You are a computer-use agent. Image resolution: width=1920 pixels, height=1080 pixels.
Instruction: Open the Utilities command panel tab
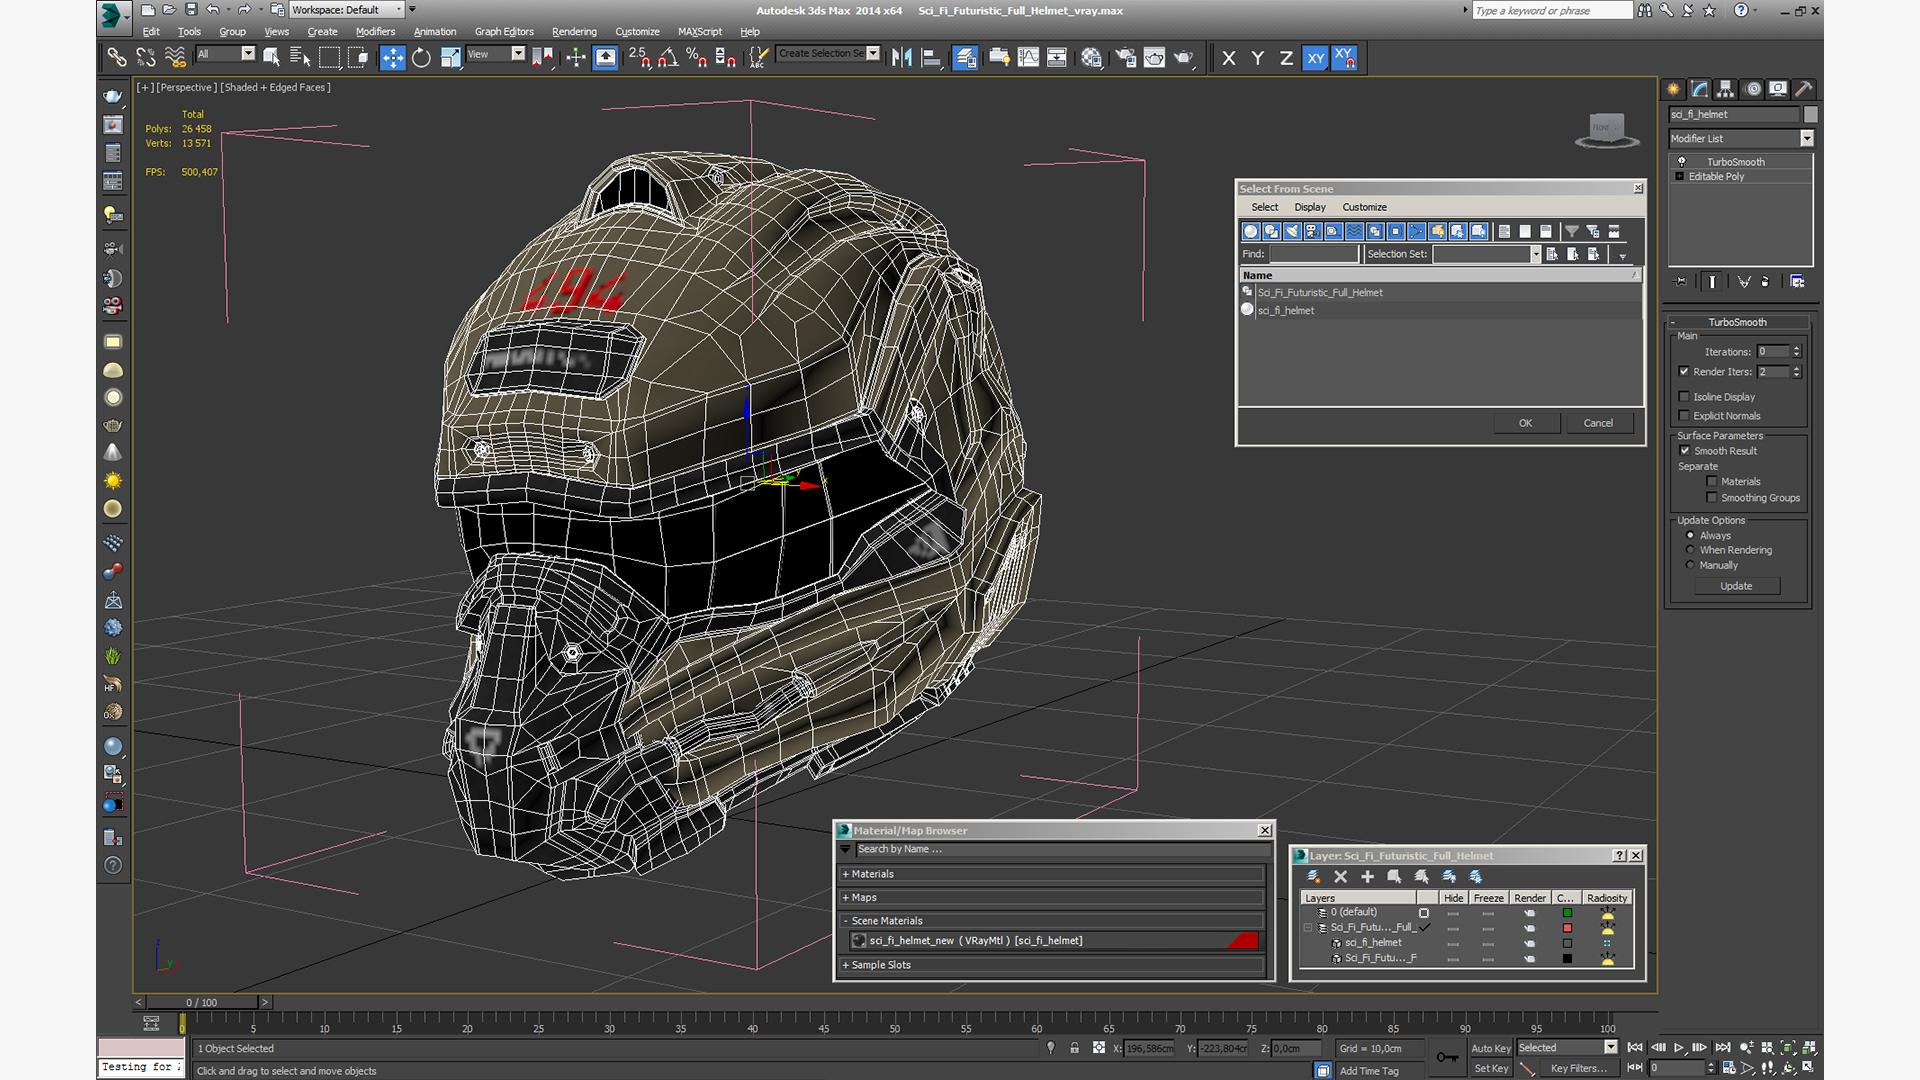[1804, 89]
